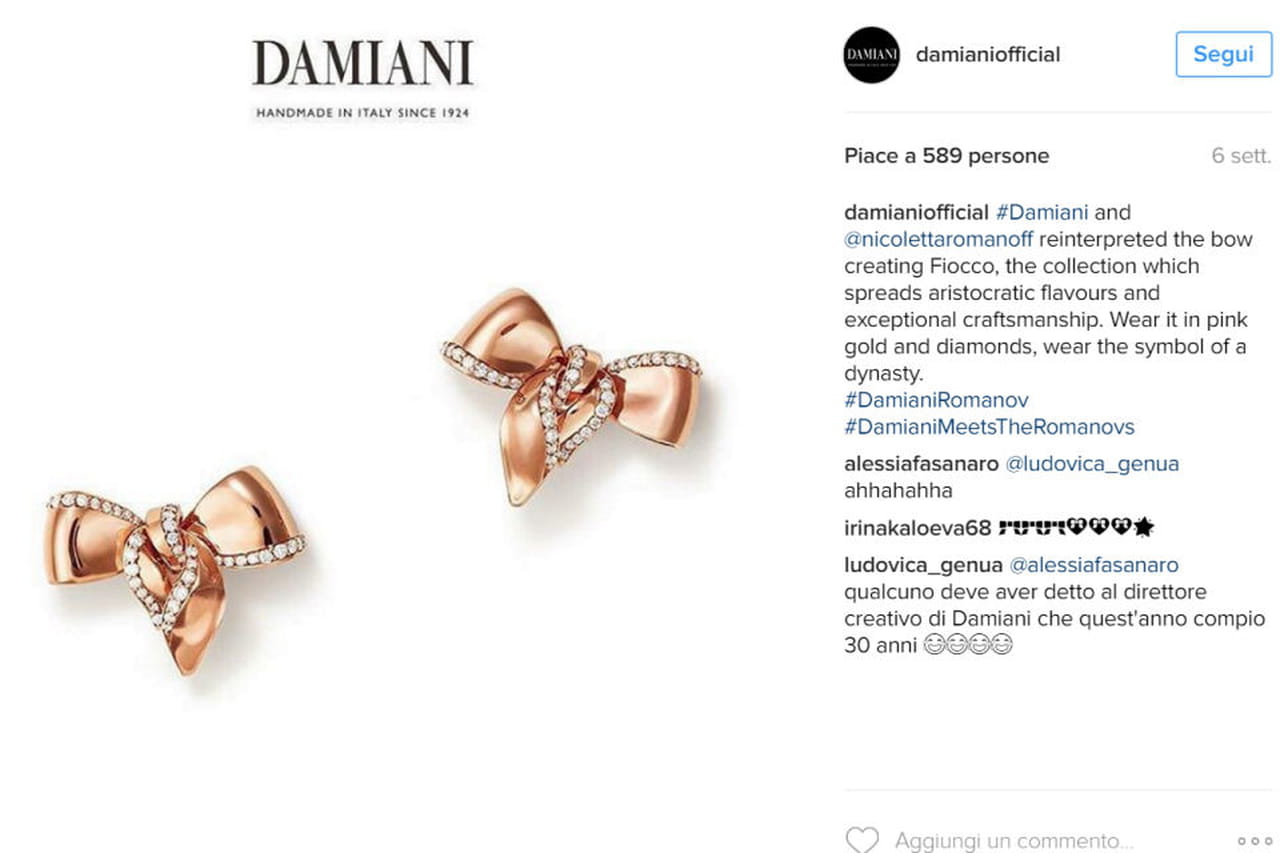This screenshot has height=853, width=1280.
Task: Click the ludovica_genua commenter username
Action: (x=923, y=565)
